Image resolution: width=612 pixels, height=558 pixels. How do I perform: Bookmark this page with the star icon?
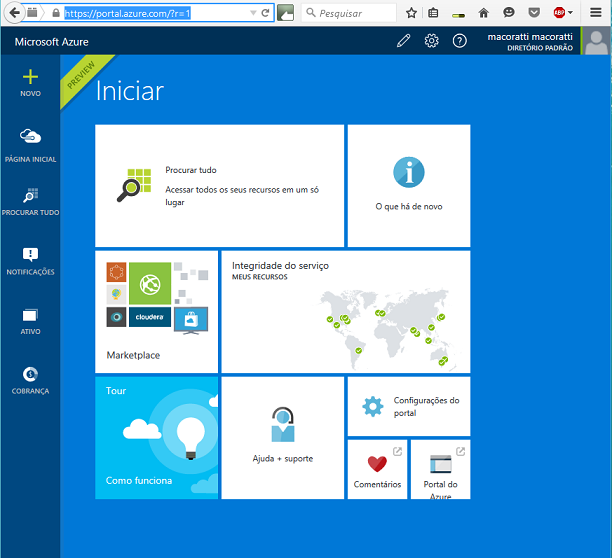tap(411, 13)
